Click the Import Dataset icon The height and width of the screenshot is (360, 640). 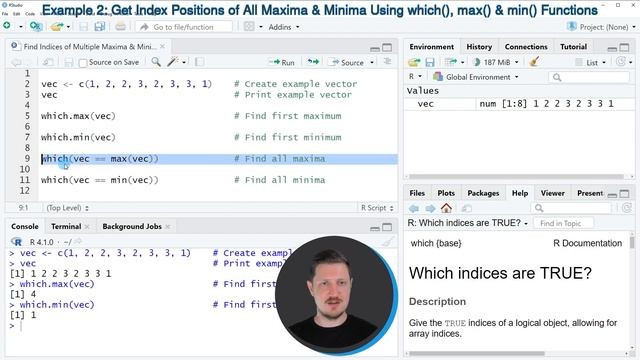[x=451, y=62]
